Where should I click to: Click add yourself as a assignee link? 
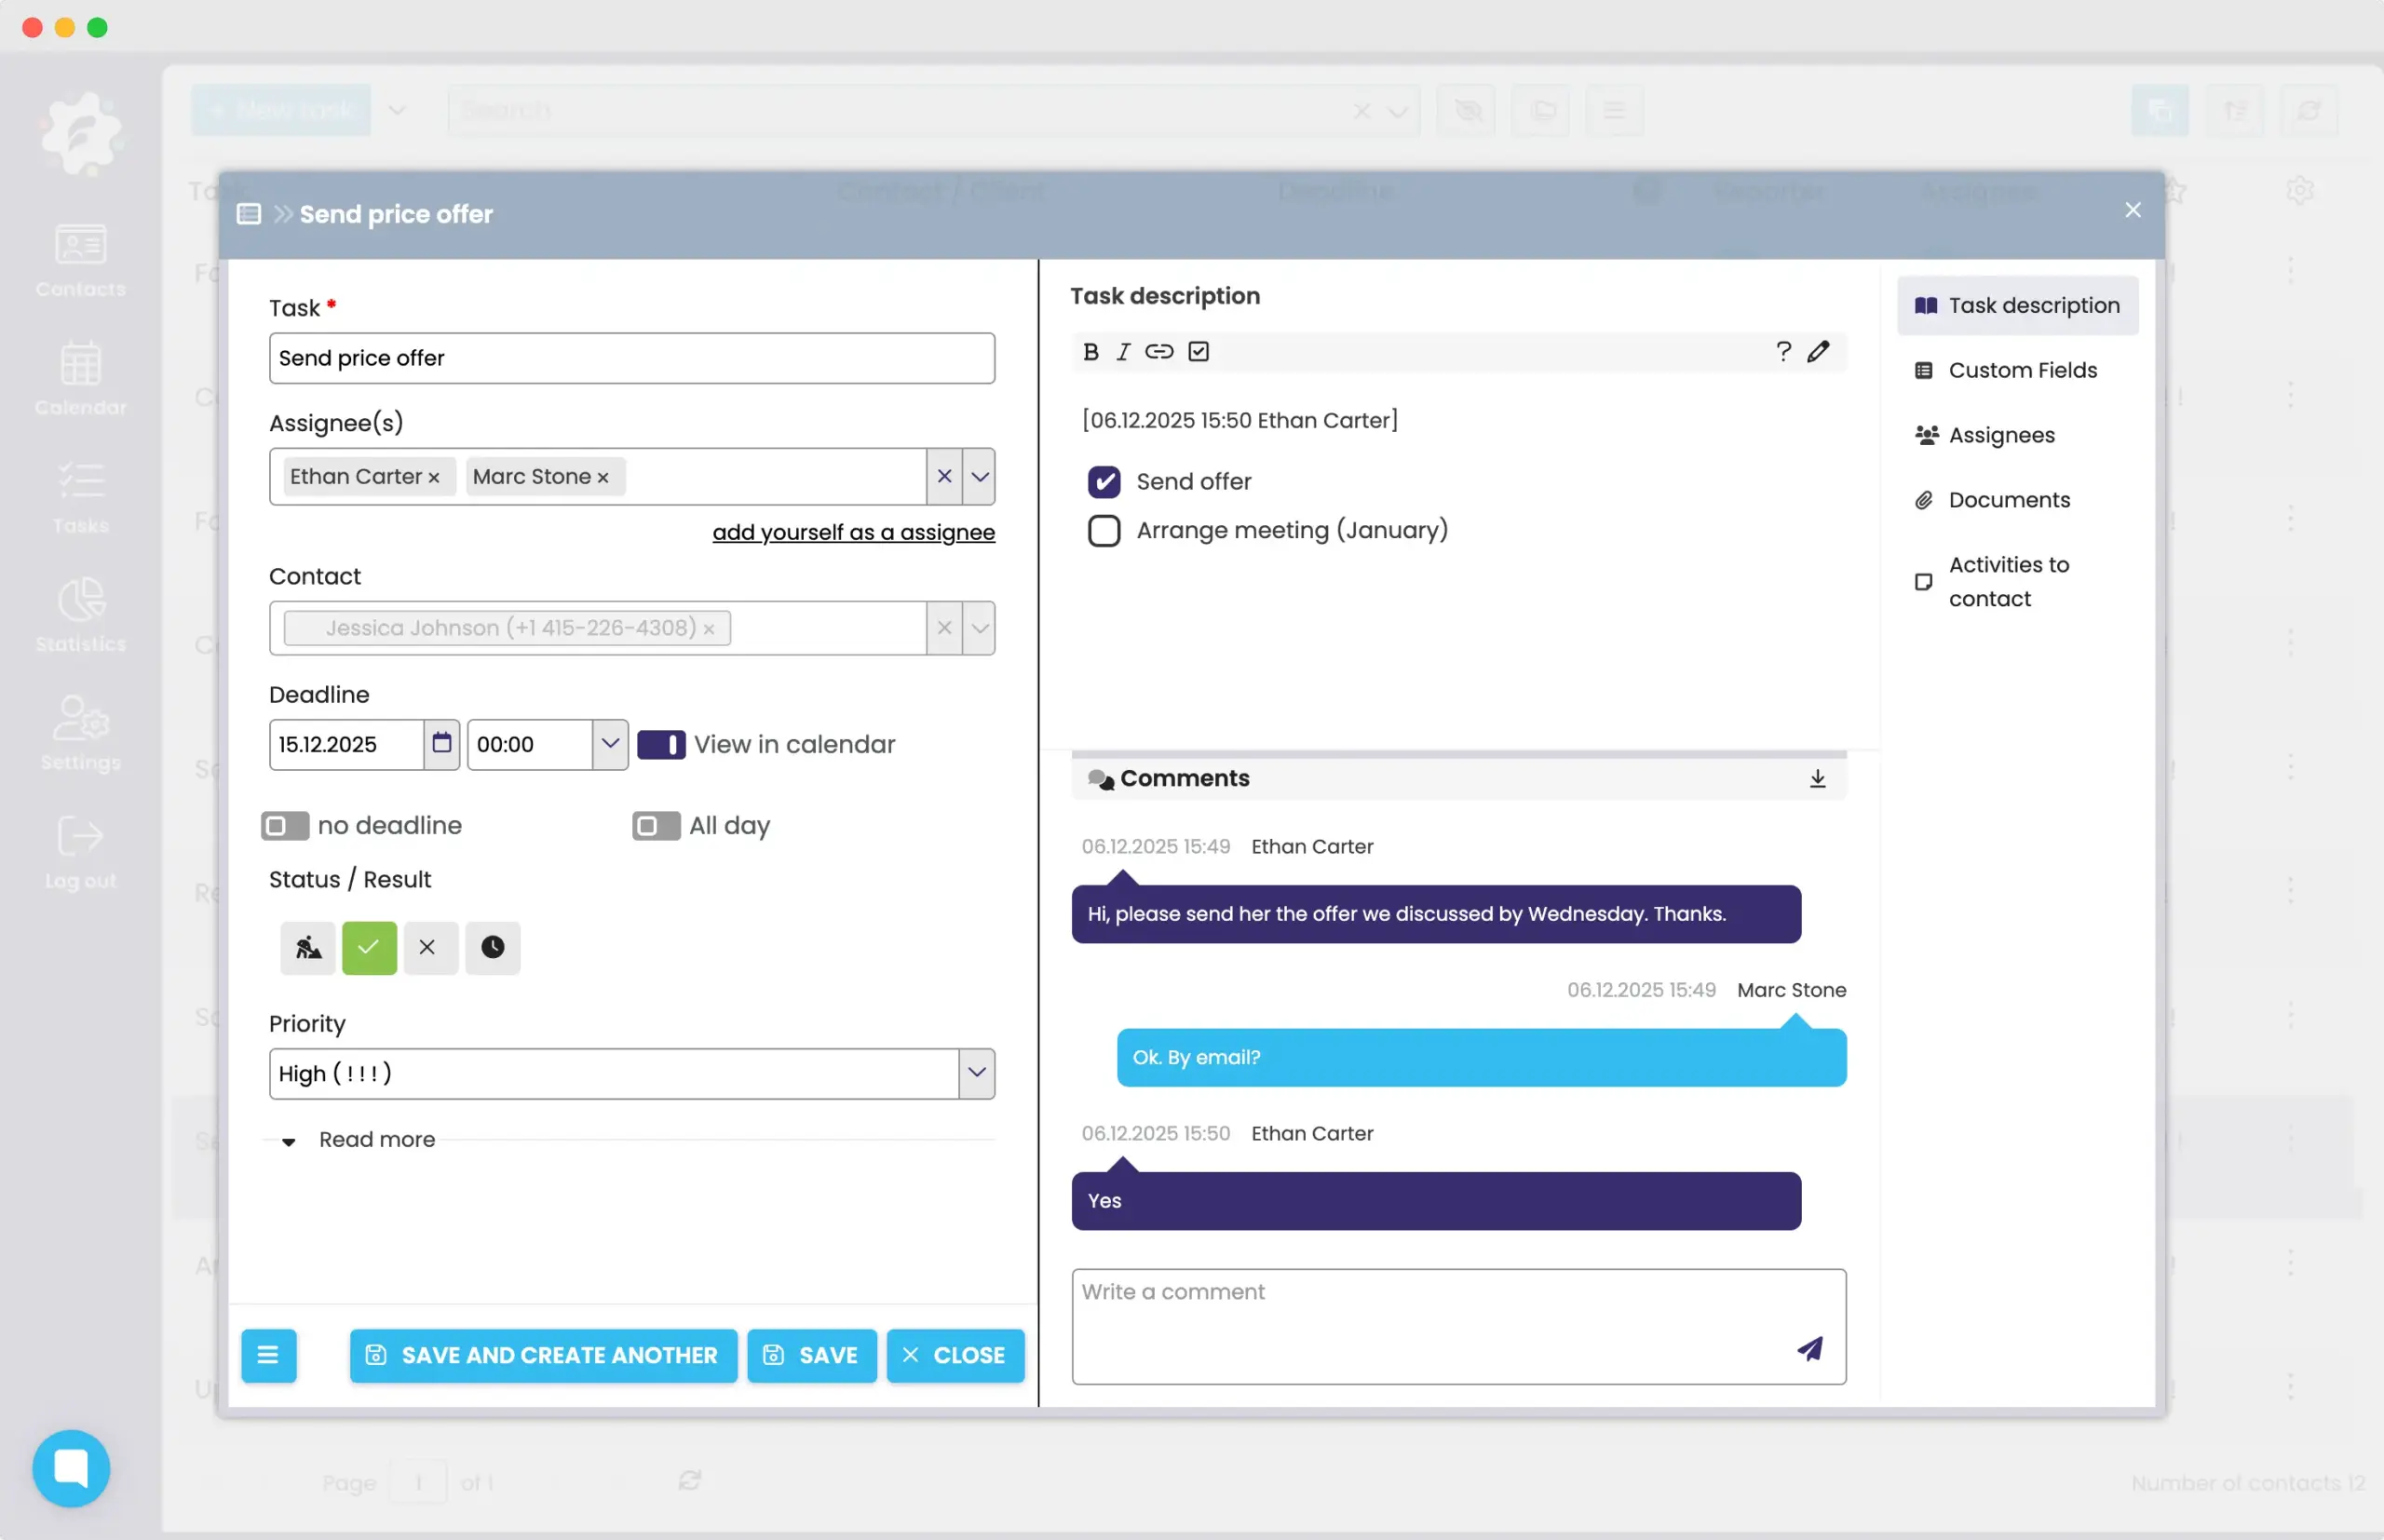(853, 531)
